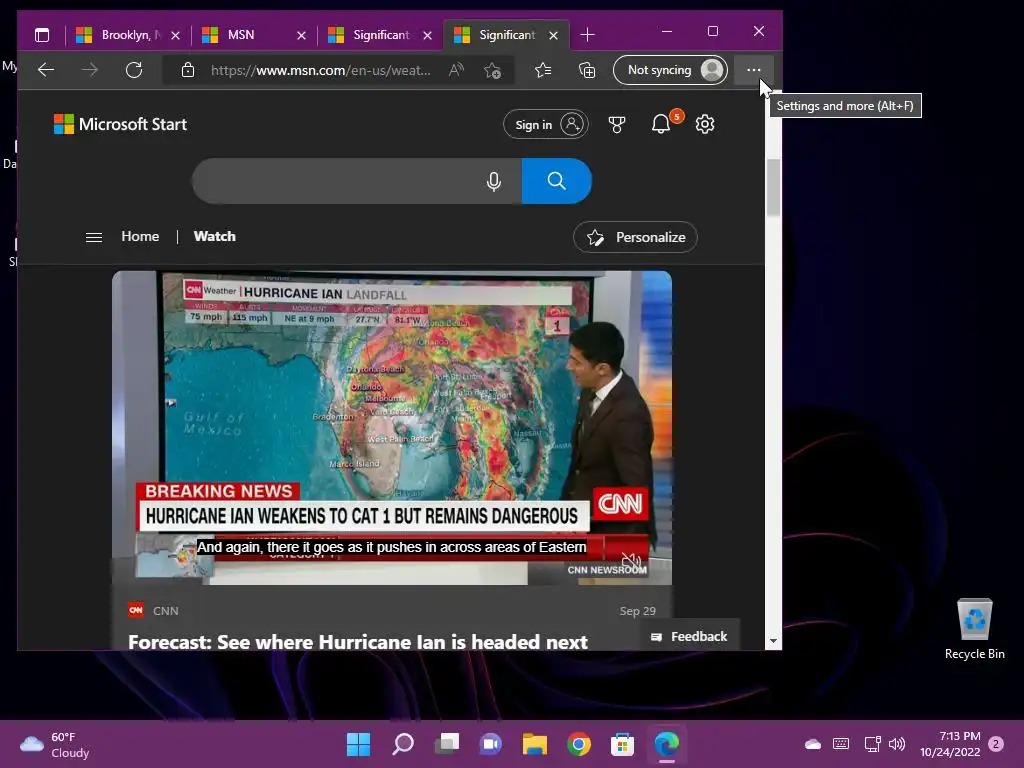Play the Hurricane Ian CNN video

(x=392, y=428)
